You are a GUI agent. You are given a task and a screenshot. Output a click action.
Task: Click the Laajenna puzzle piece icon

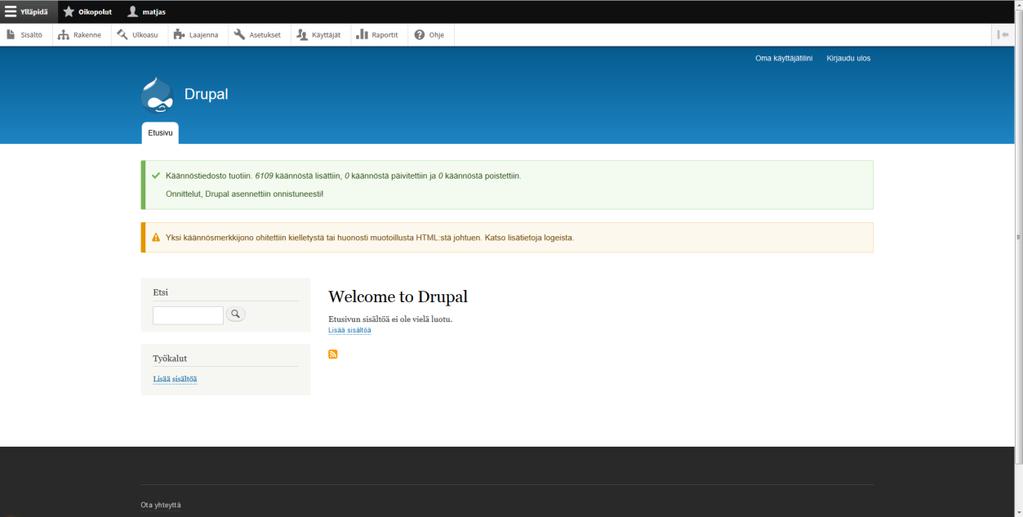[x=179, y=35]
